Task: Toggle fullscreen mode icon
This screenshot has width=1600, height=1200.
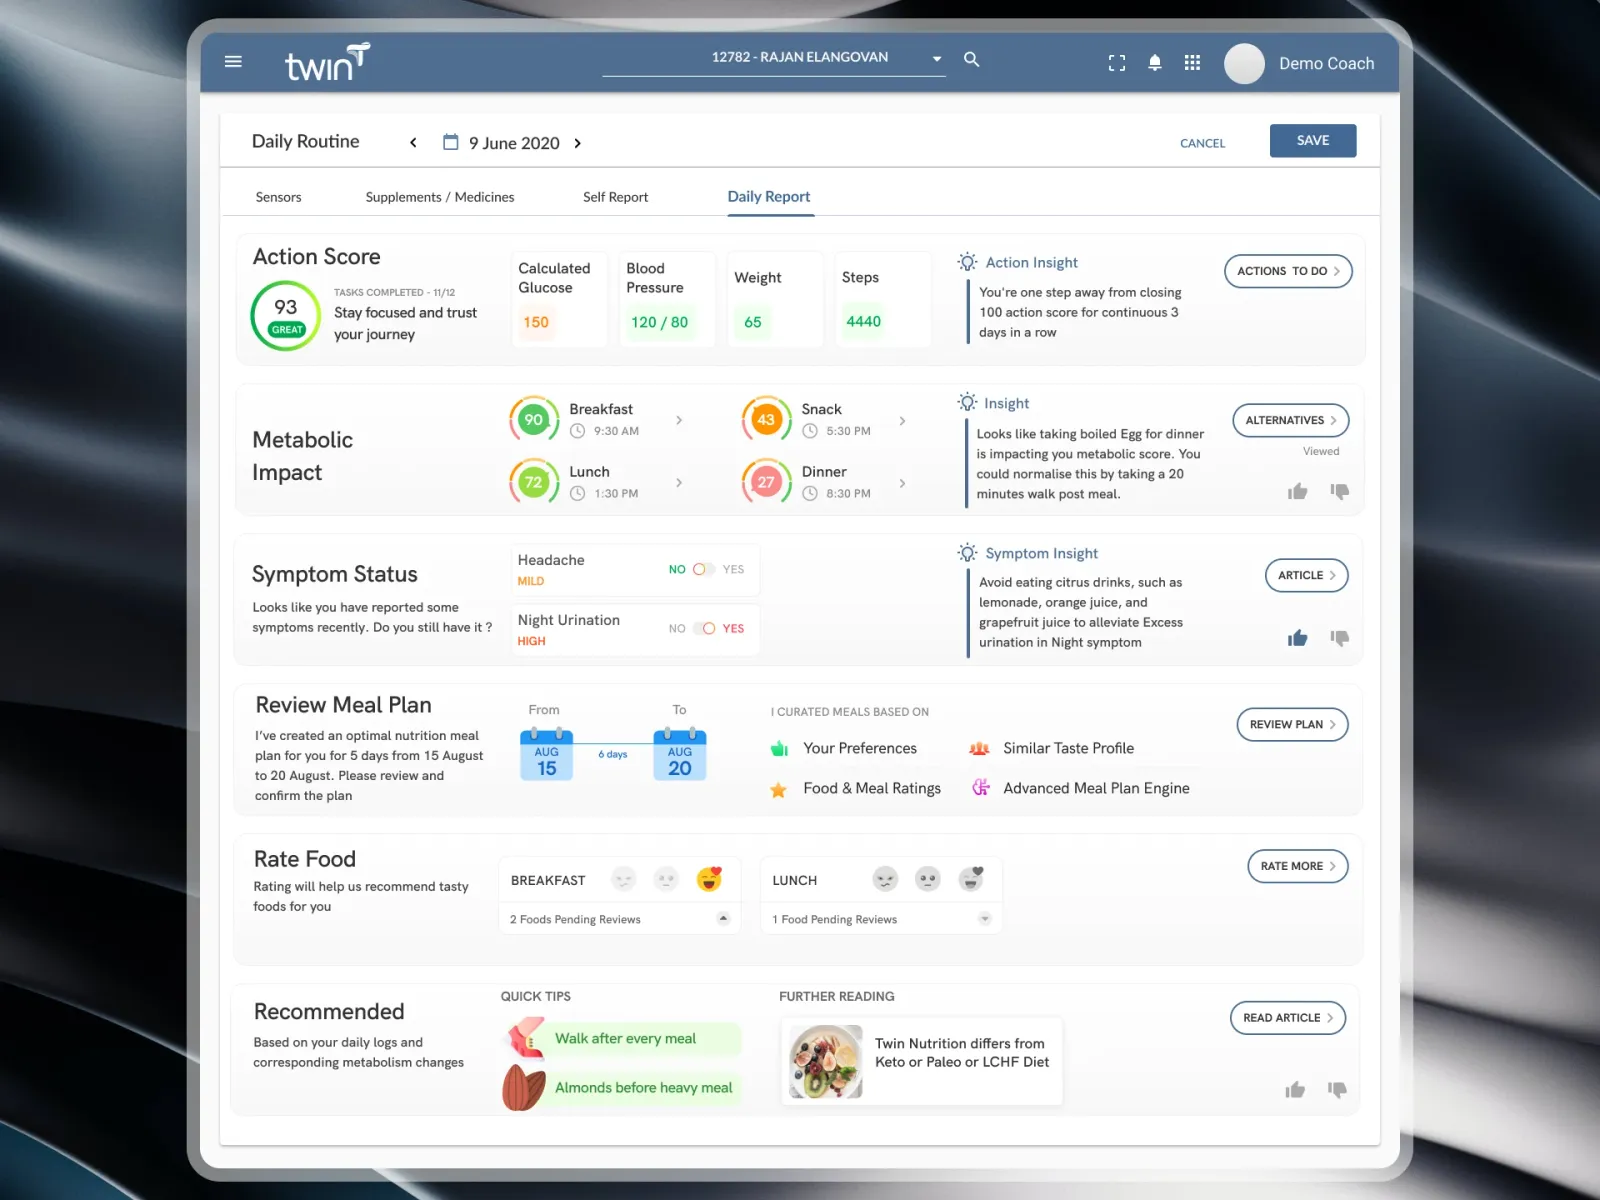Action: [1117, 63]
